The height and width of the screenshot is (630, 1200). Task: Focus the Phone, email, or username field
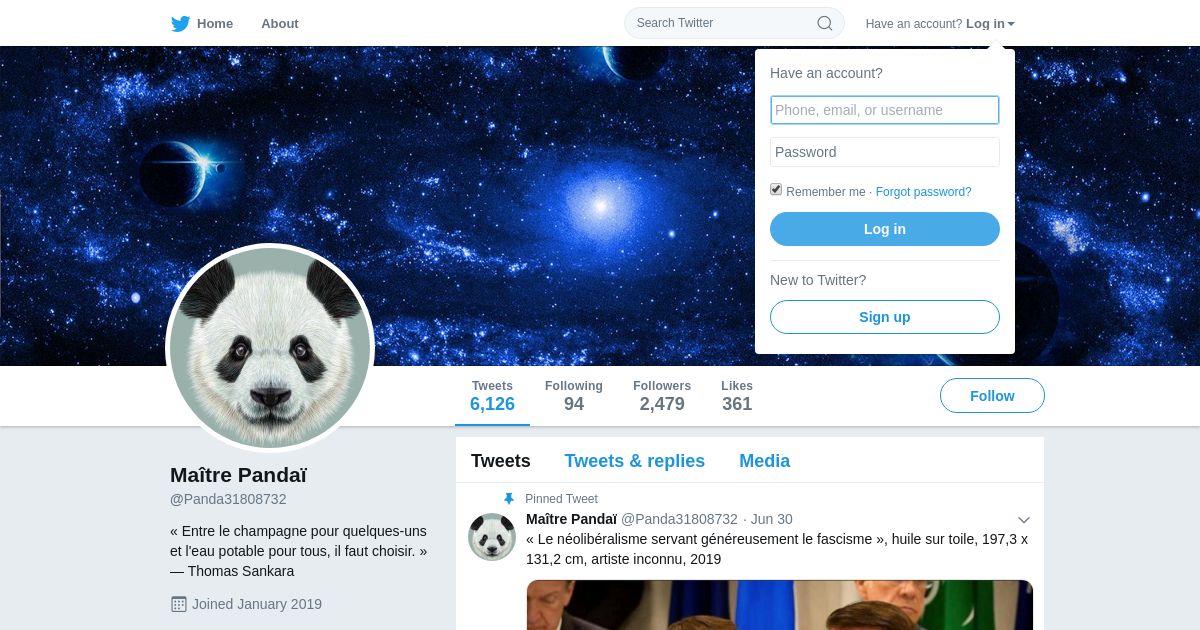click(x=885, y=110)
